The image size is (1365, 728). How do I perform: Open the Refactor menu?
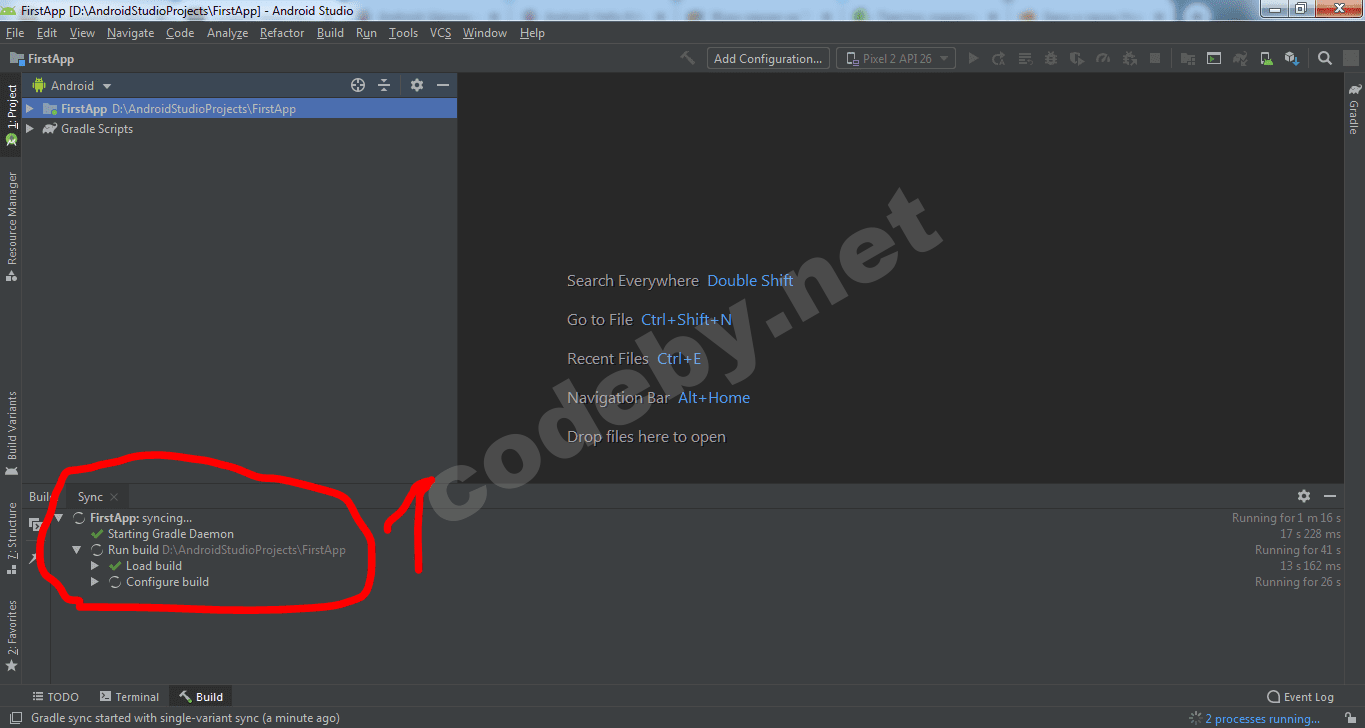pos(282,33)
